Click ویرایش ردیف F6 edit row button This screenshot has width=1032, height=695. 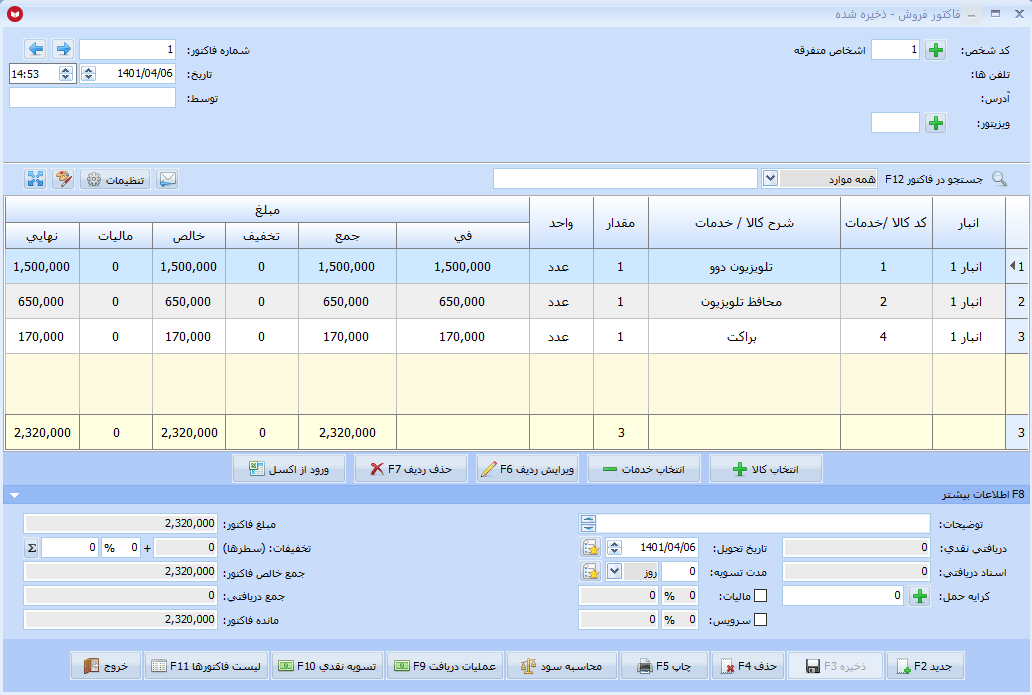coord(527,469)
